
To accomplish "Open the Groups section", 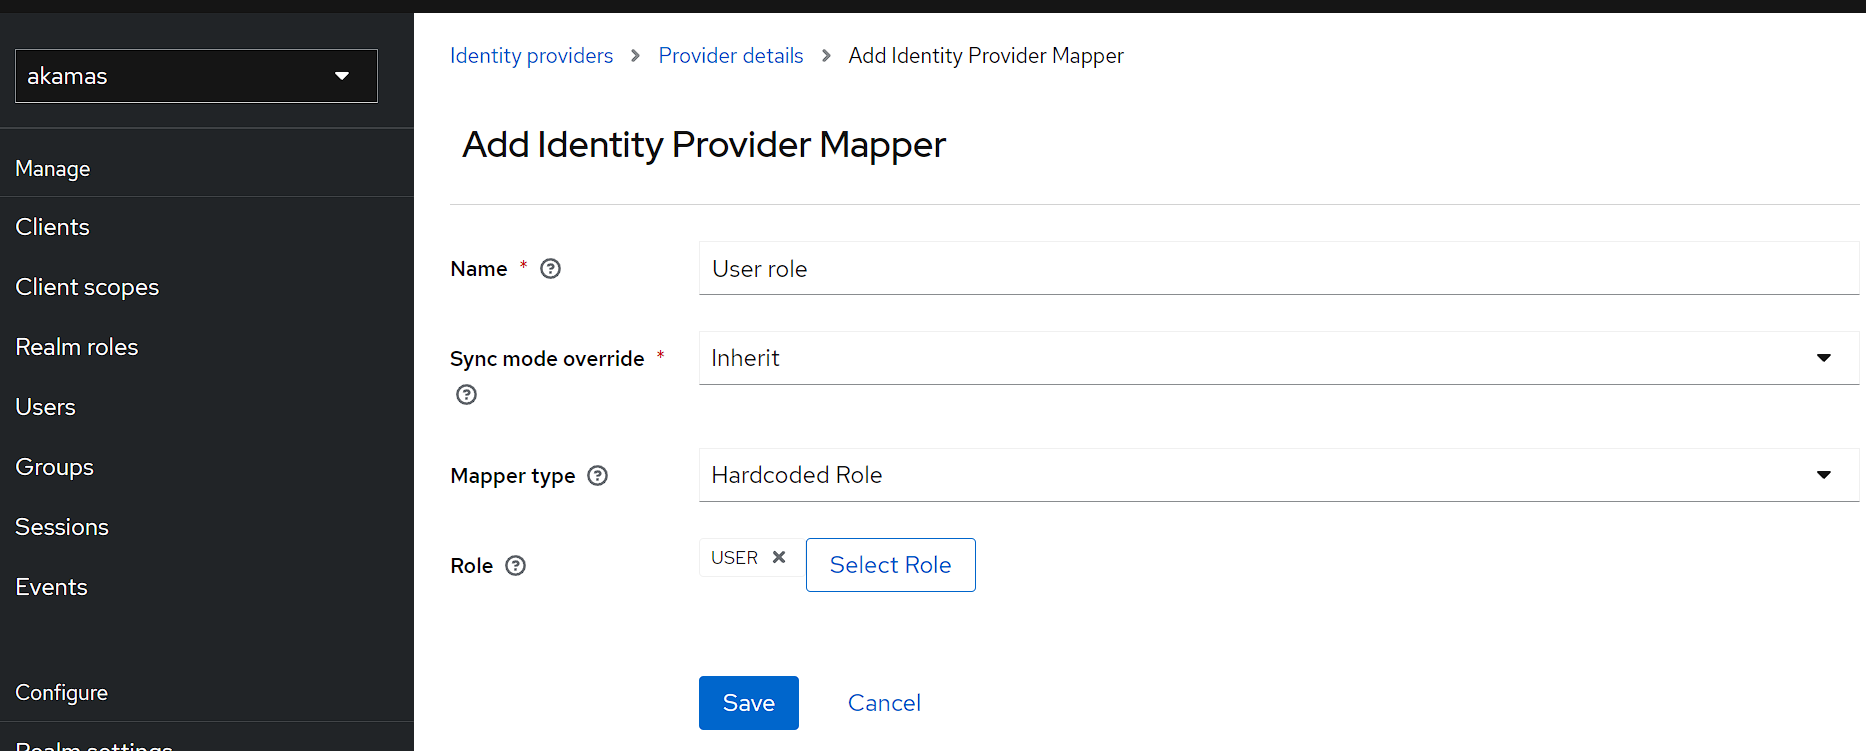I will click(55, 467).
